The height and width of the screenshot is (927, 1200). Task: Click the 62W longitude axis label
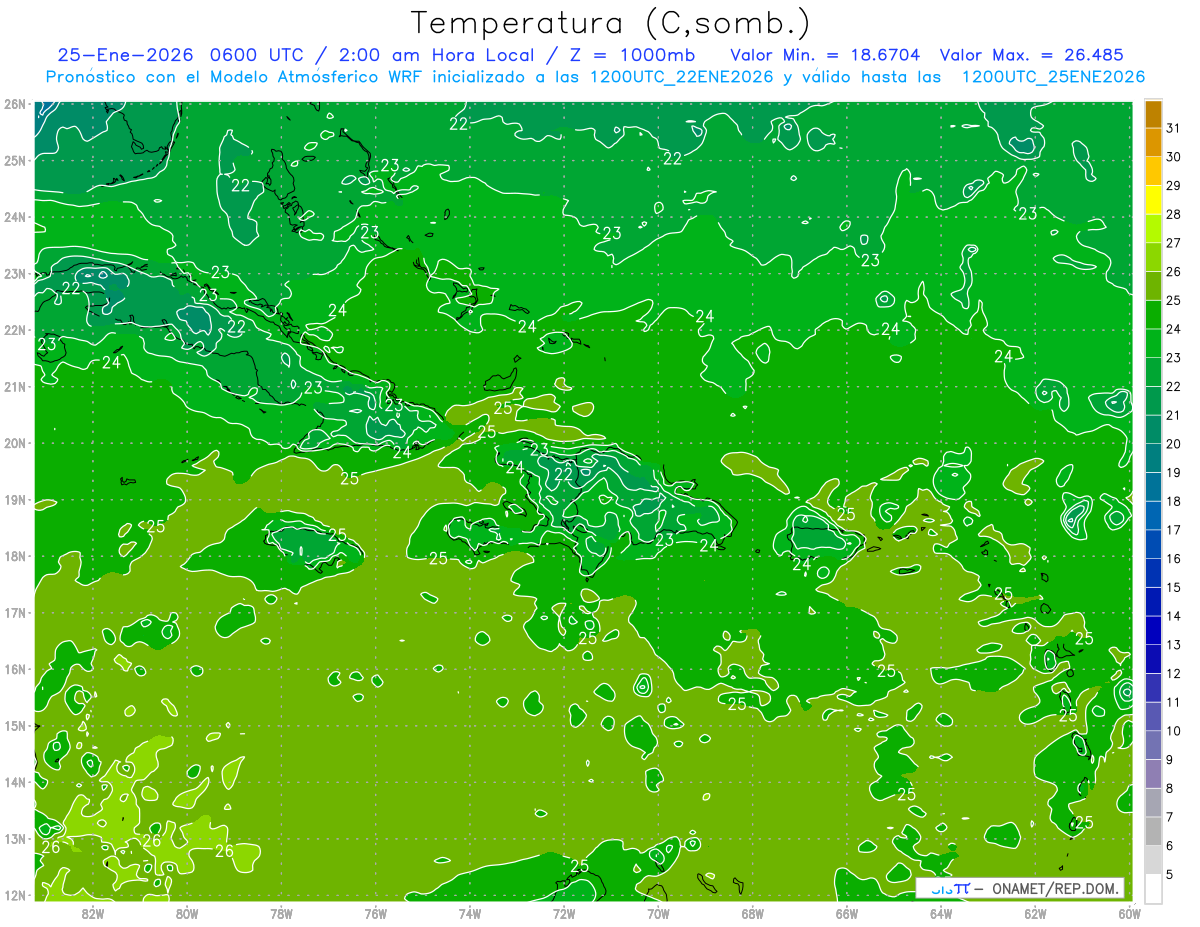click(x=1035, y=913)
